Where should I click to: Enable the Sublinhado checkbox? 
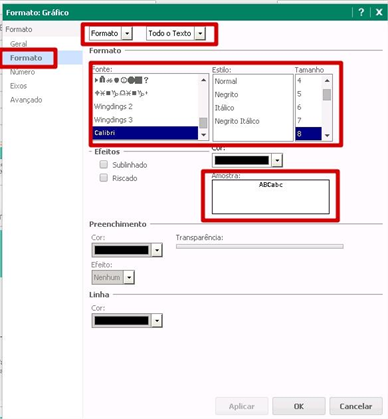104,164
